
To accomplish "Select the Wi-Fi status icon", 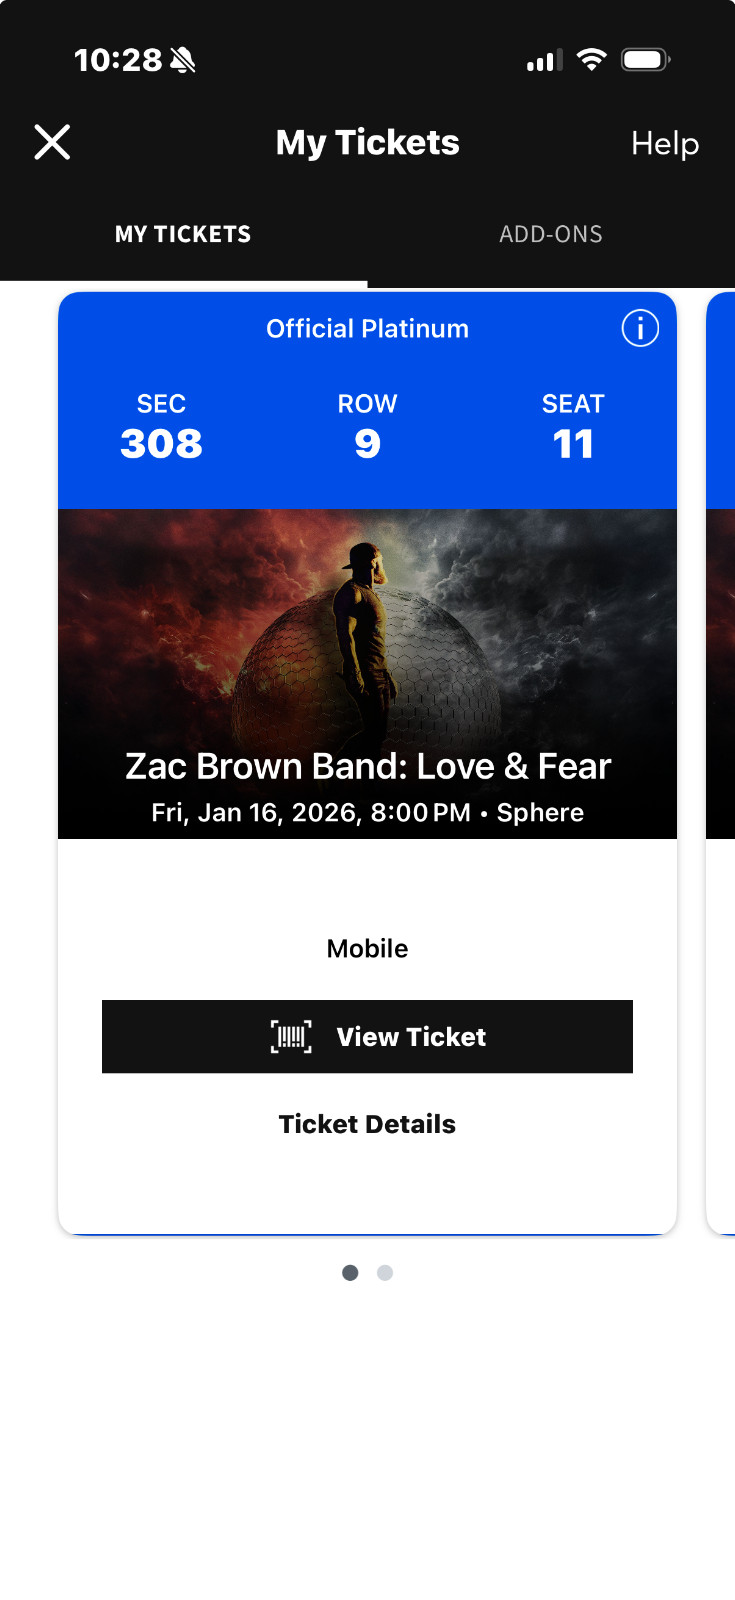I will point(592,58).
